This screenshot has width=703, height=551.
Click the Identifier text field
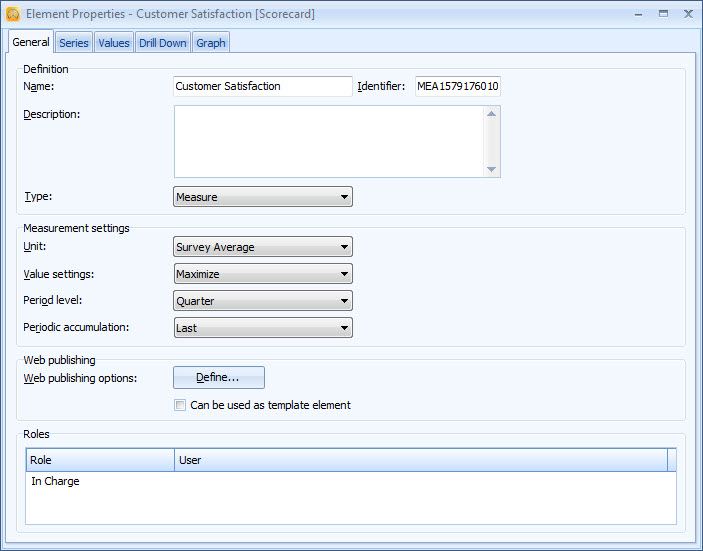pos(457,86)
